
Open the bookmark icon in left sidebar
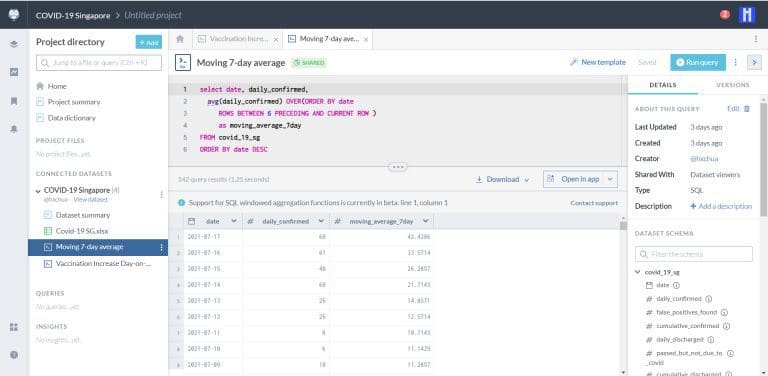pos(14,101)
